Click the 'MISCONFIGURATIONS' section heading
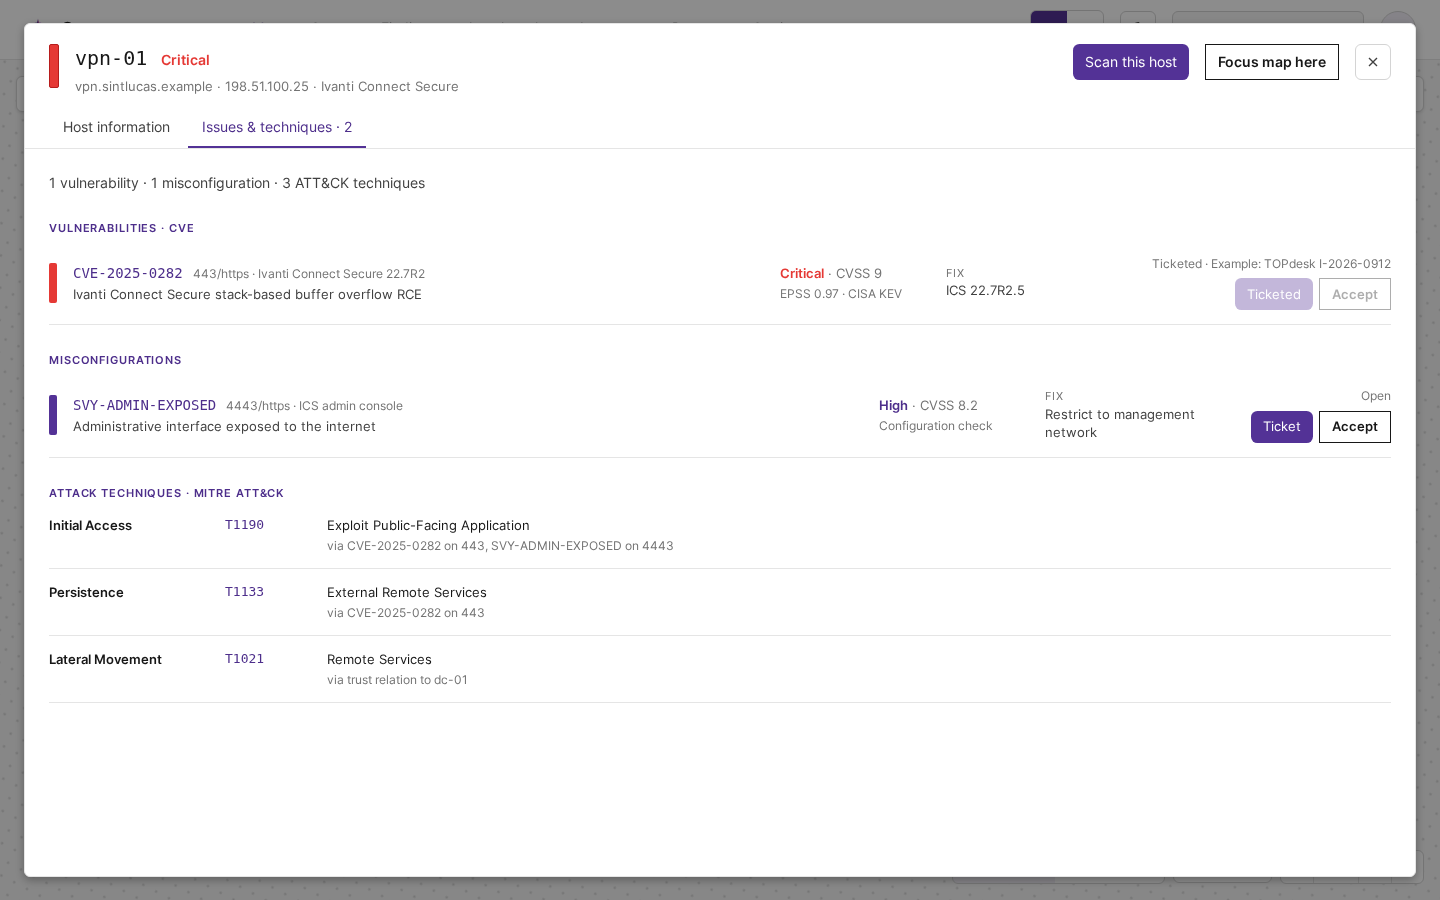This screenshot has width=1440, height=900. click(x=115, y=360)
